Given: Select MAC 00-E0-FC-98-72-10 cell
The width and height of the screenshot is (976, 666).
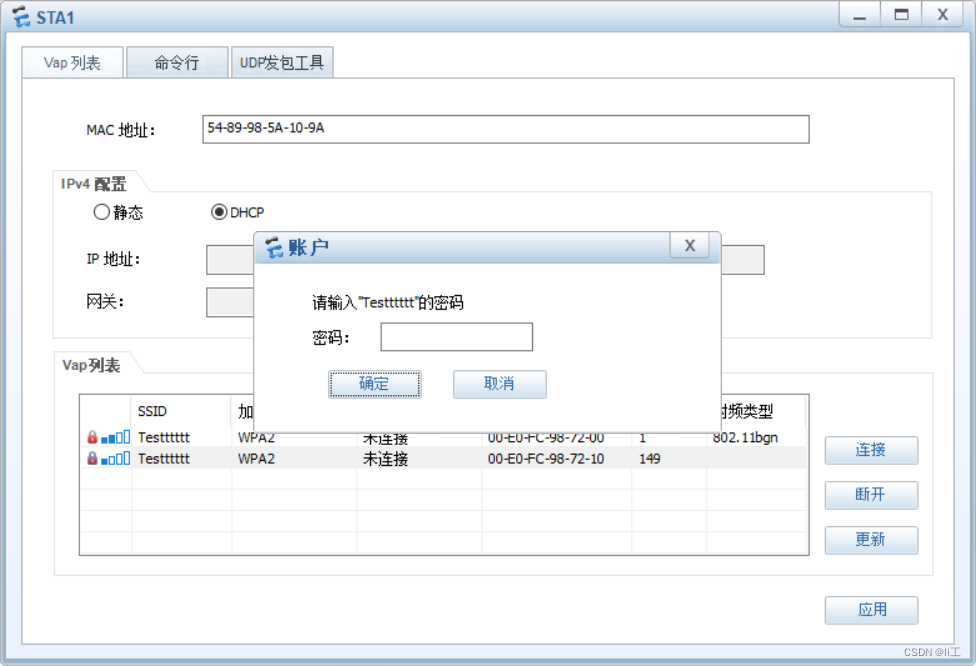Looking at the screenshot, I should tap(545, 459).
